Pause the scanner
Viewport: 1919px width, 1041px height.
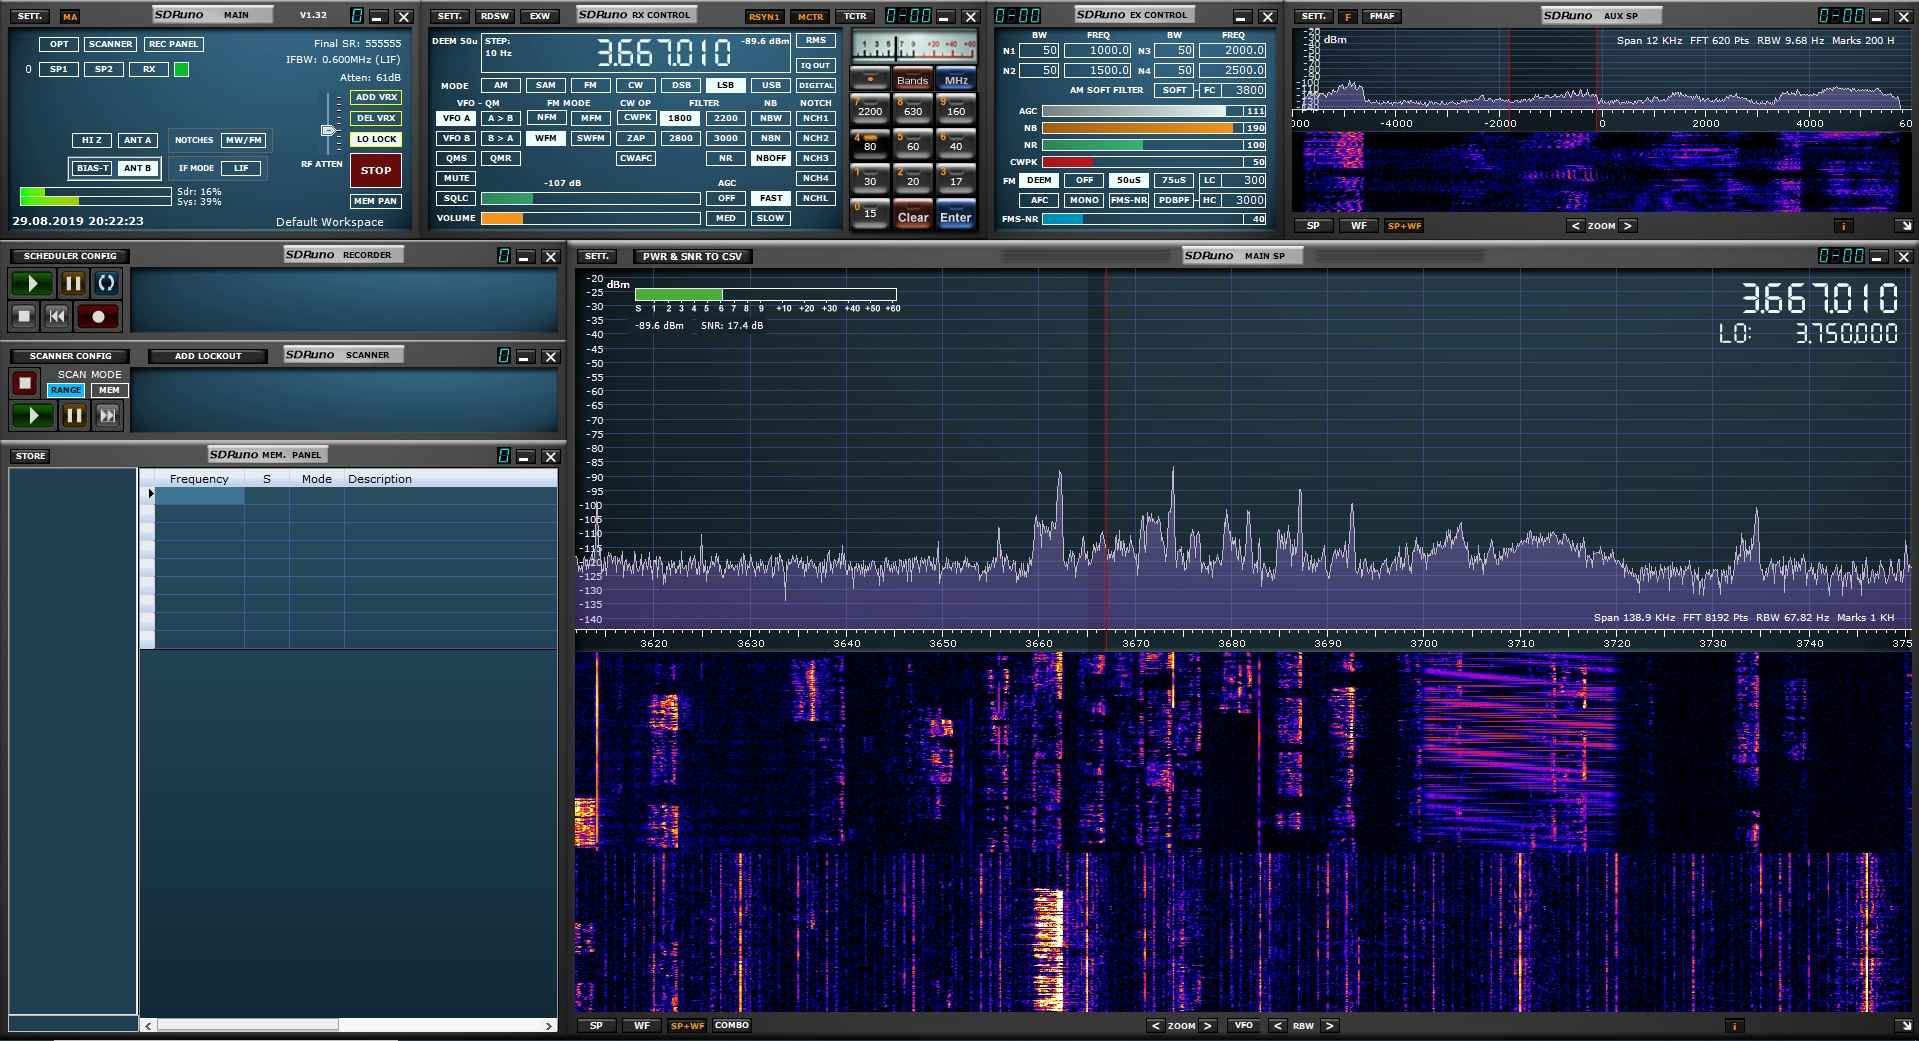point(74,415)
